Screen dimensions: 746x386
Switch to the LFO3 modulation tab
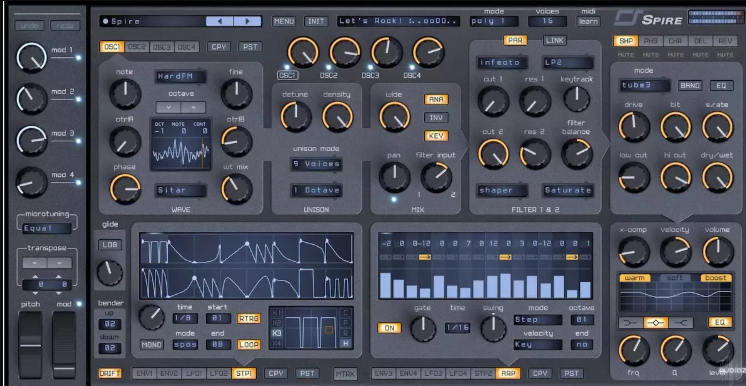[434, 374]
